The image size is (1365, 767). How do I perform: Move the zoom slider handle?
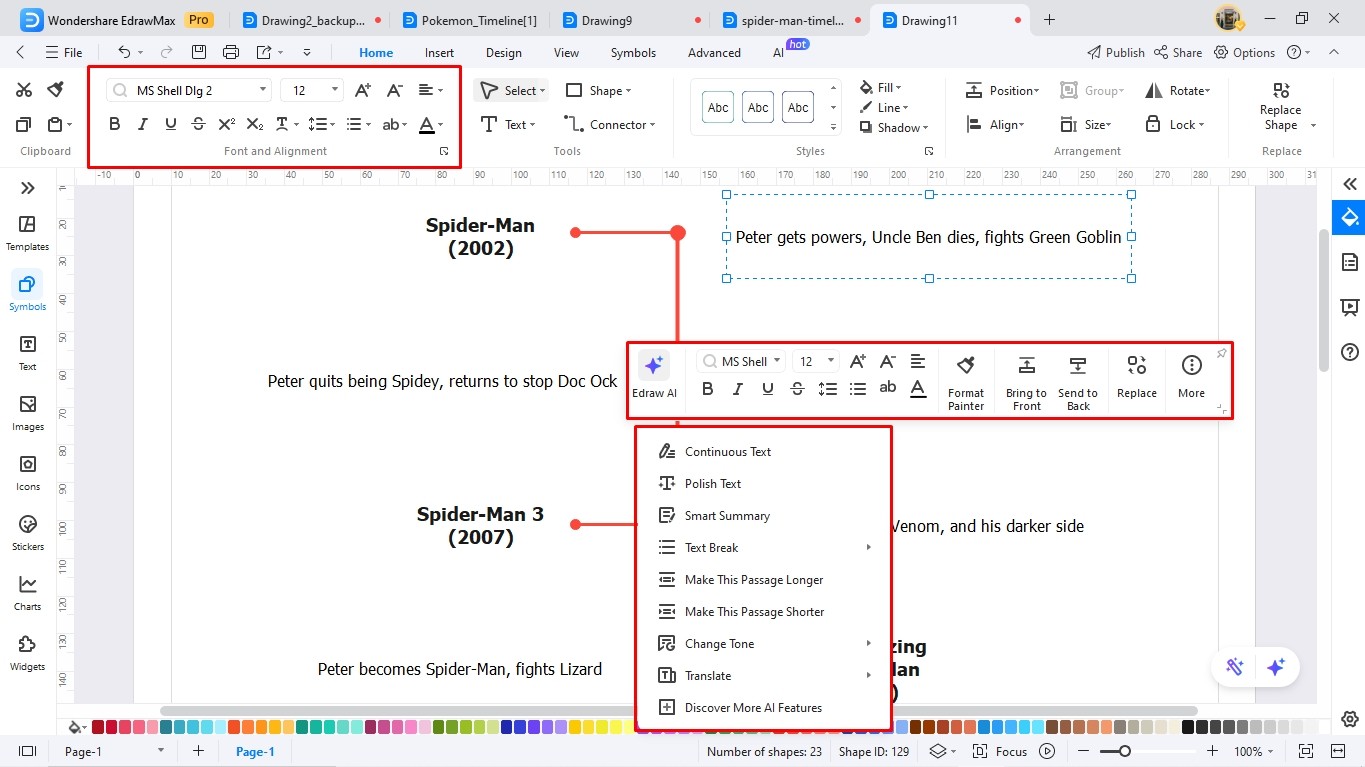[x=1125, y=751]
